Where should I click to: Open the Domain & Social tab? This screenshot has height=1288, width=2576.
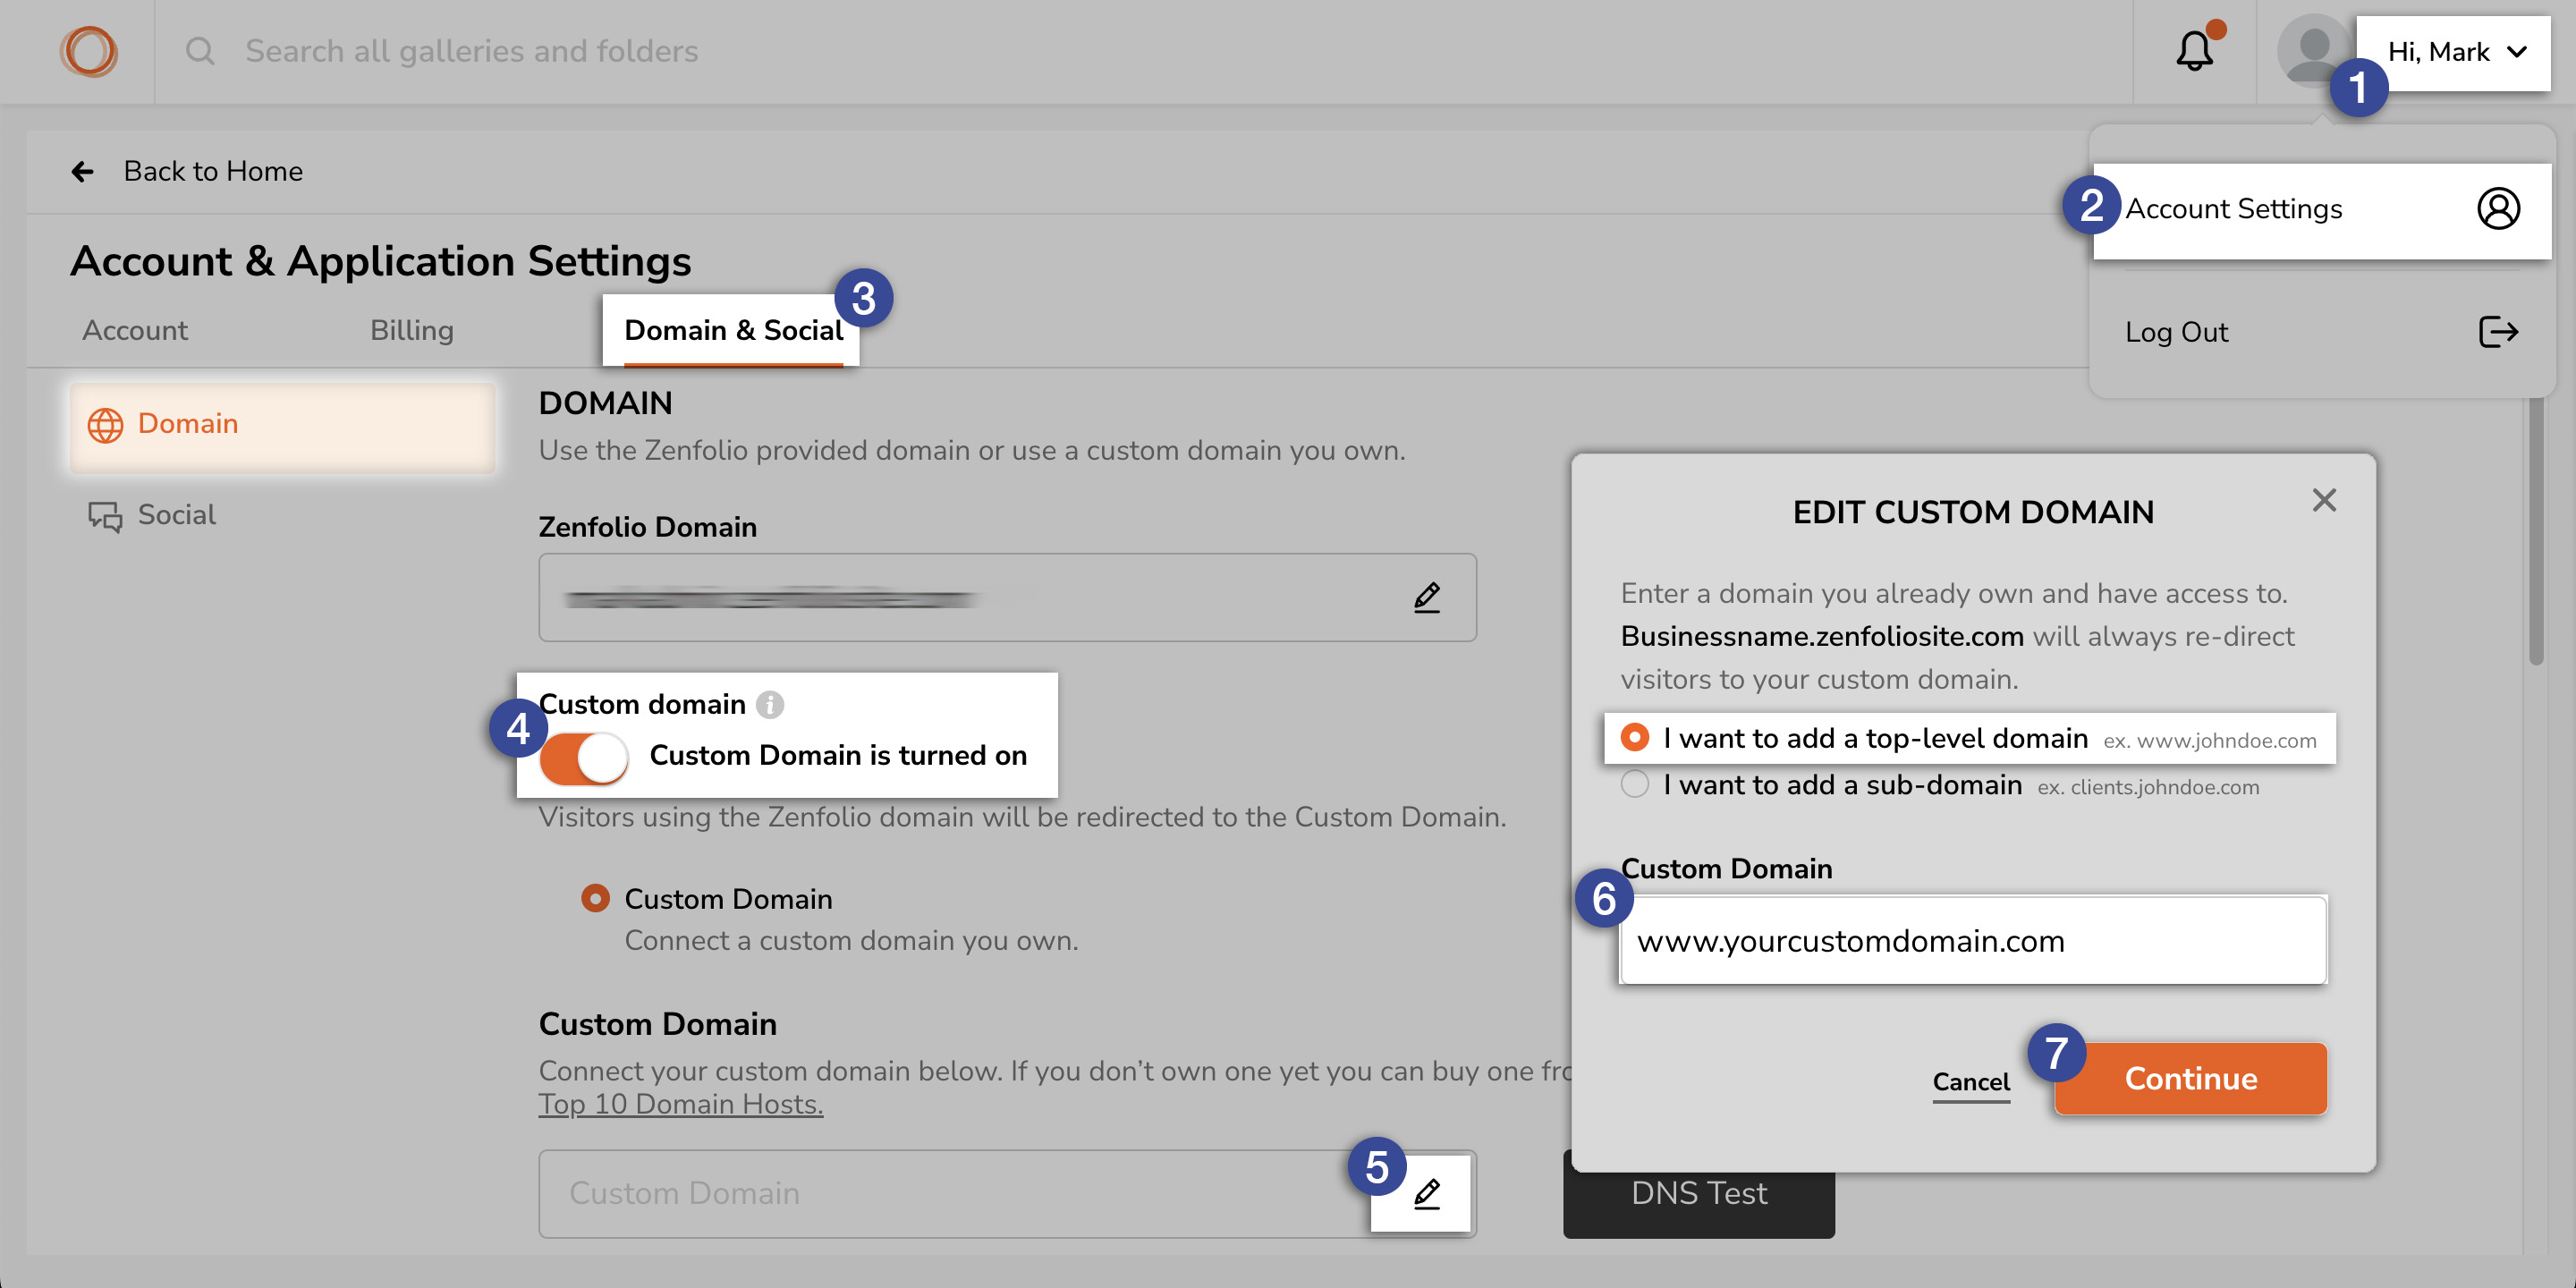pos(733,331)
